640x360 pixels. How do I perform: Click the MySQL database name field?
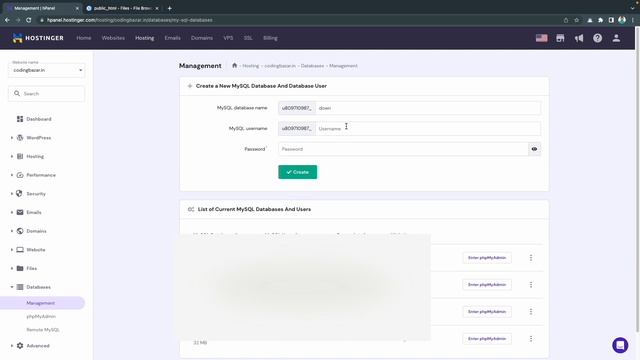click(x=428, y=108)
